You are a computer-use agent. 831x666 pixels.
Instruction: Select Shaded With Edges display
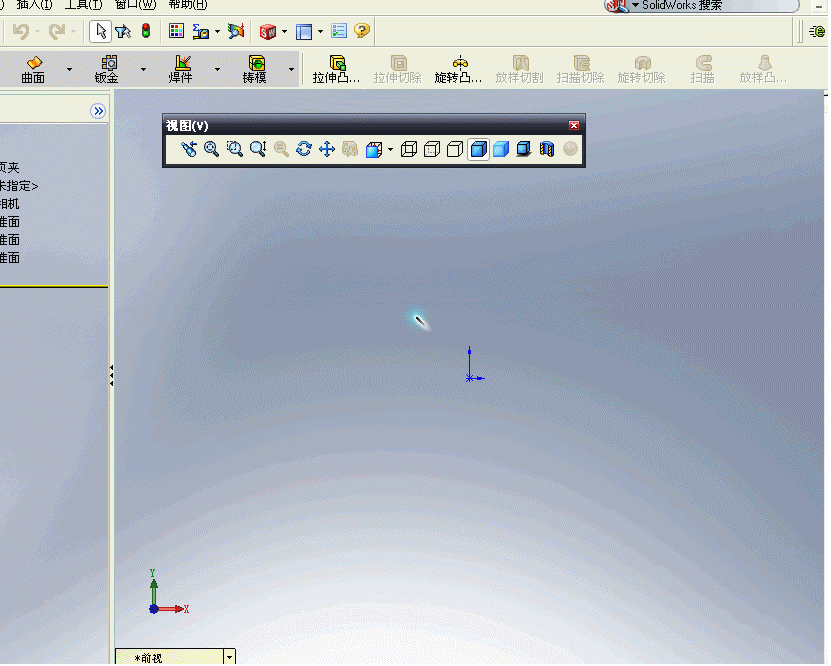tap(479, 149)
